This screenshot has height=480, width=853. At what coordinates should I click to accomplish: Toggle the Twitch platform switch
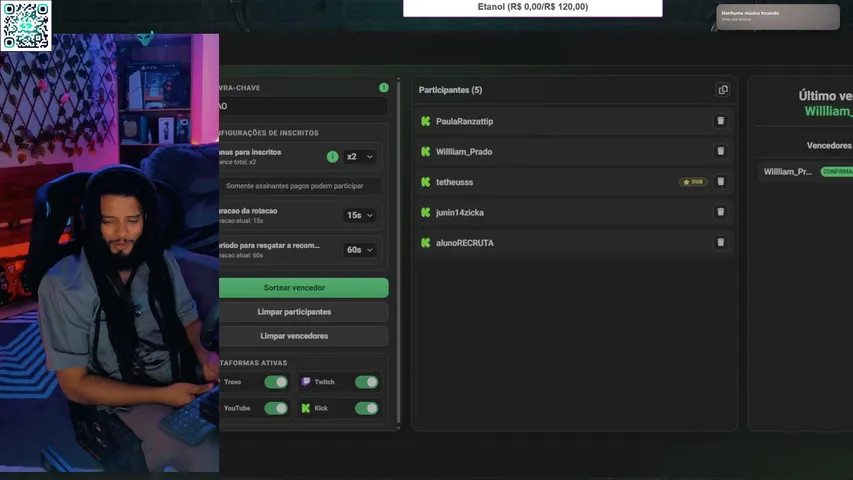tap(366, 382)
